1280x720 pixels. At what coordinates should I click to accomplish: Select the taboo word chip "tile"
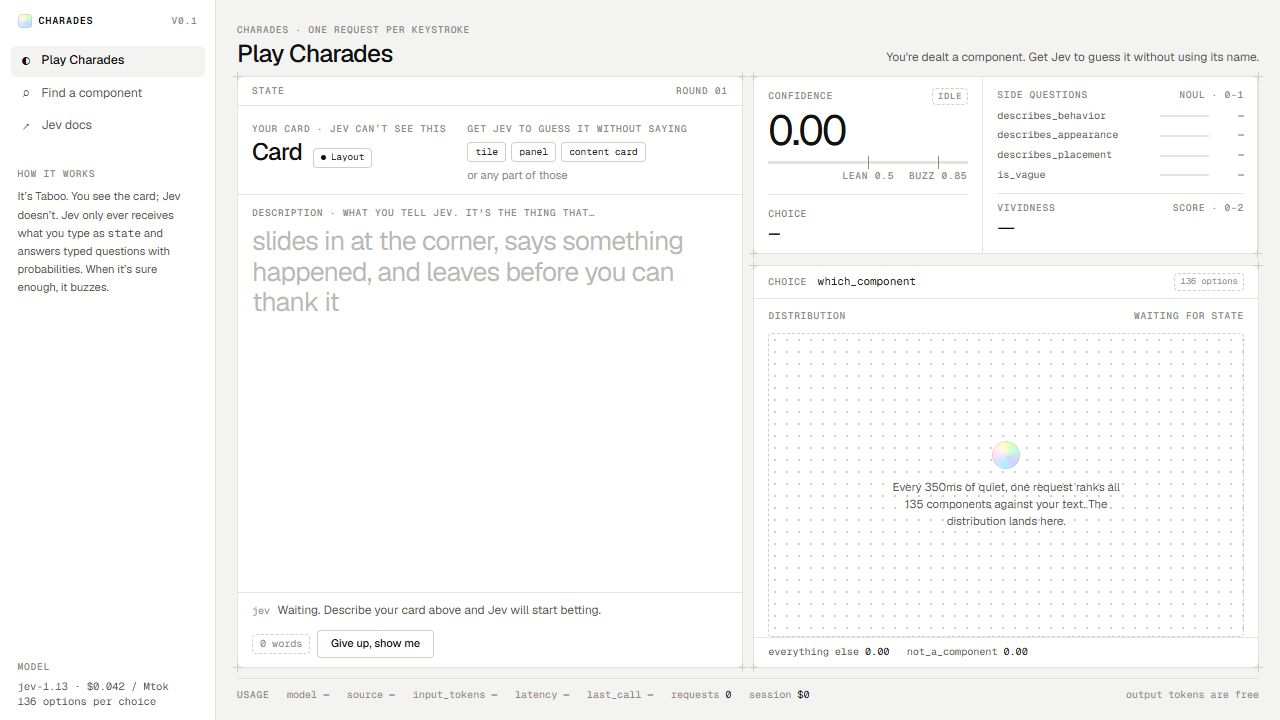pos(486,152)
